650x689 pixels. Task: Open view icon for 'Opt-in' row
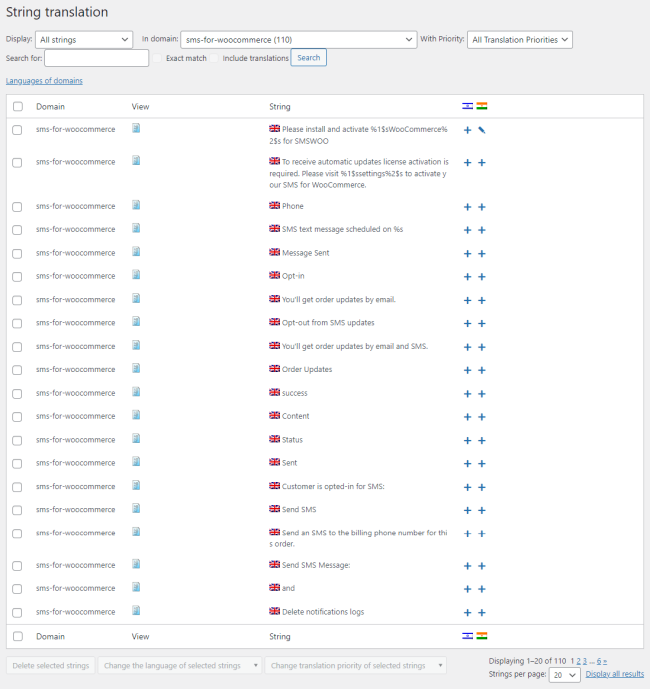coord(136,275)
